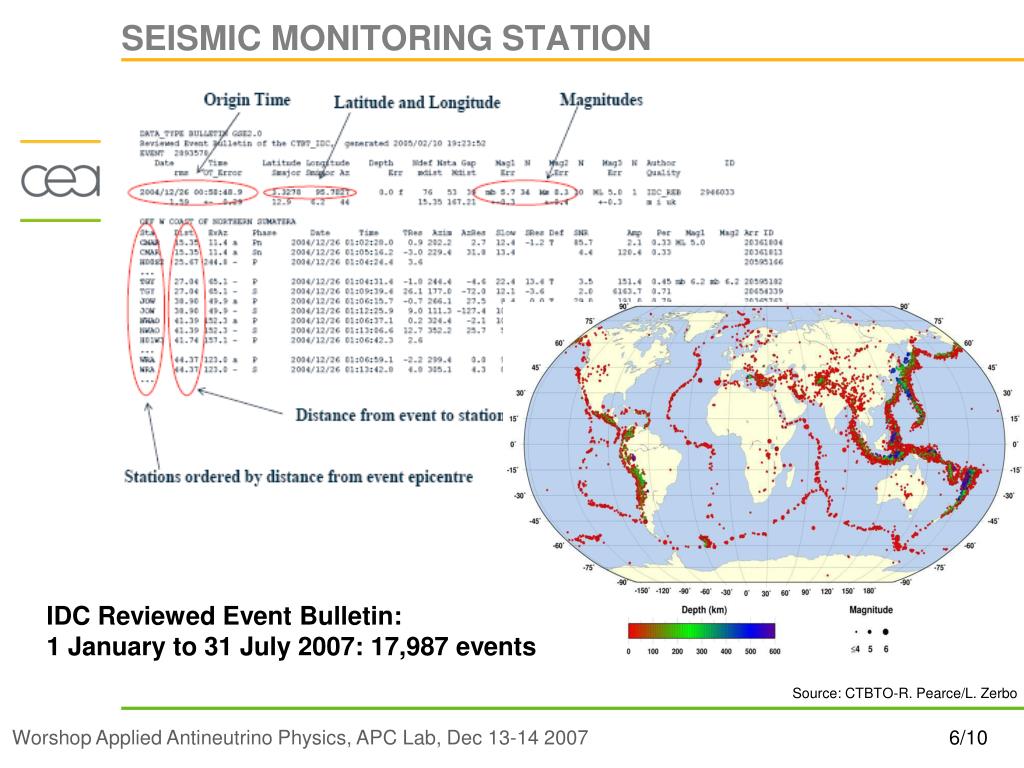Click arrival ID 20361804

[x=763, y=242]
